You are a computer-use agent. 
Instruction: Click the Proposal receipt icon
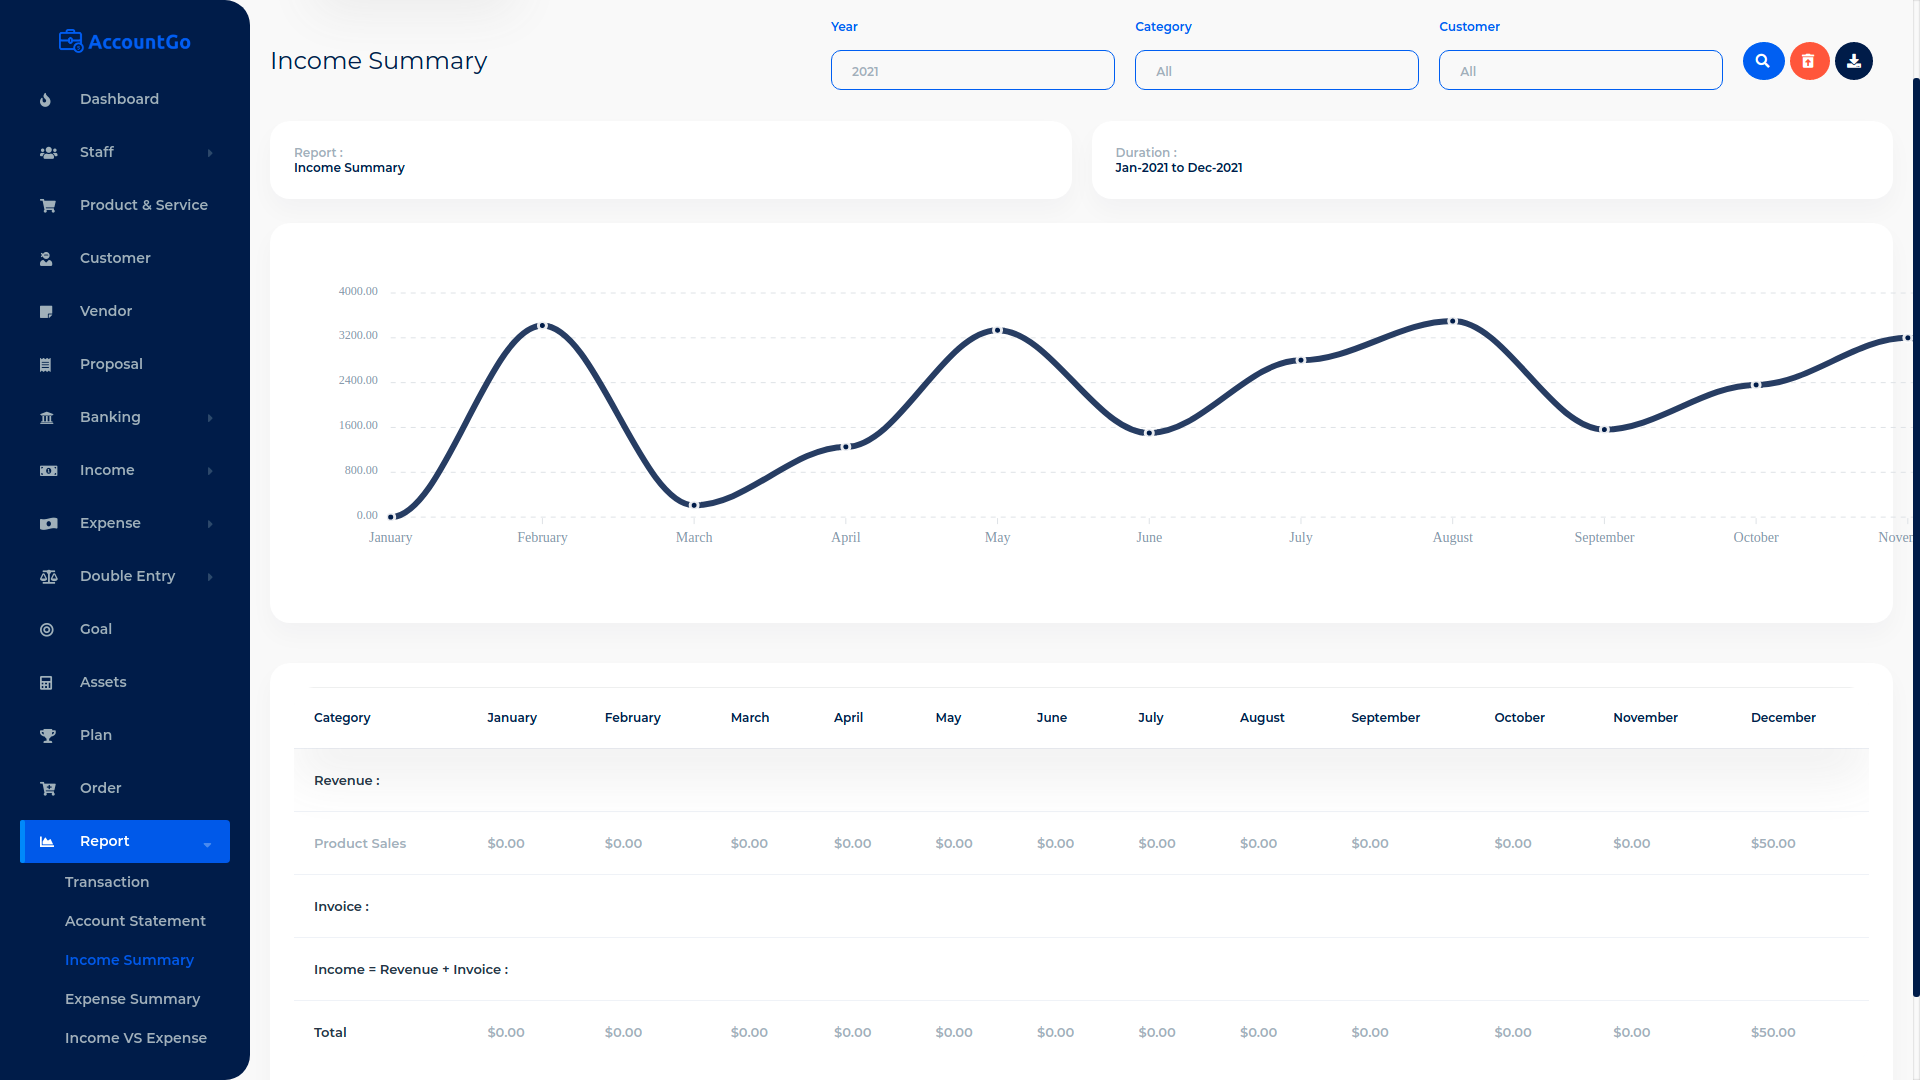(45, 365)
